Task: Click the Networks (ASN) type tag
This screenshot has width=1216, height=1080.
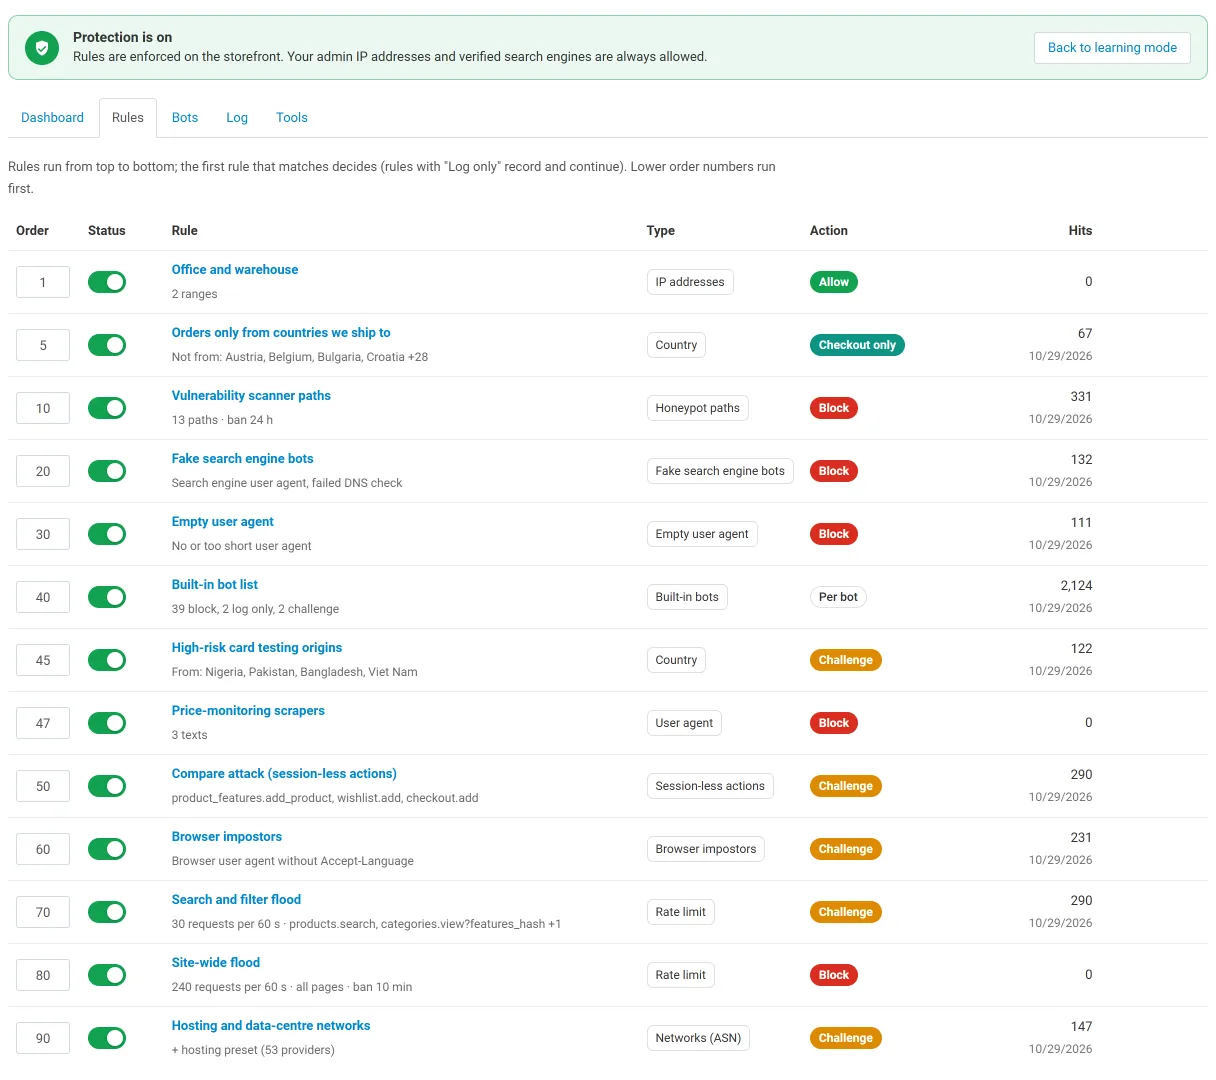Action: tap(698, 1038)
